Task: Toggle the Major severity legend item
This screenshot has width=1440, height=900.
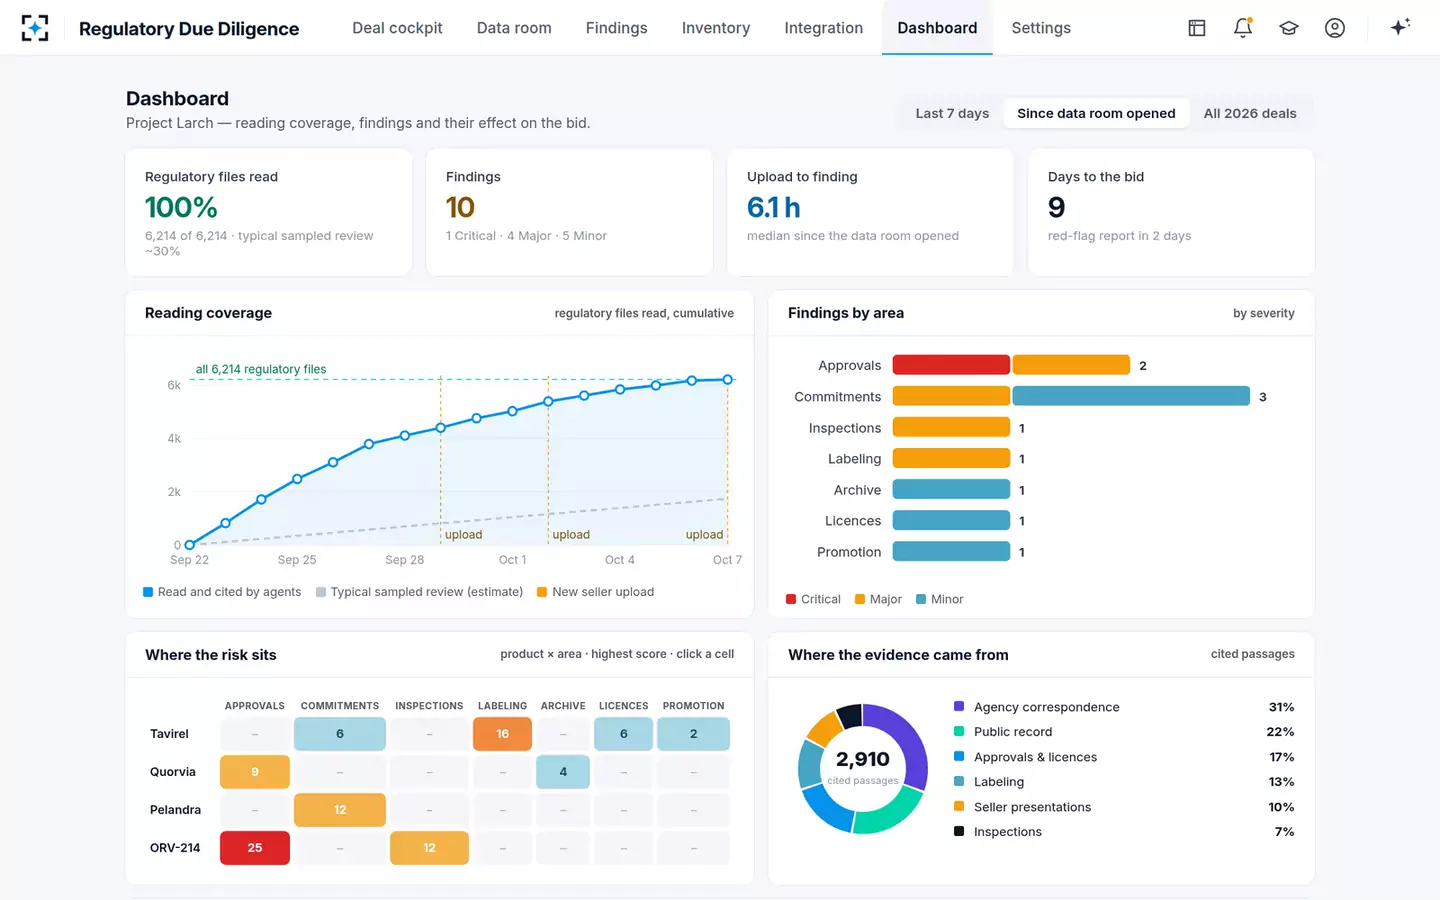Action: [x=878, y=599]
